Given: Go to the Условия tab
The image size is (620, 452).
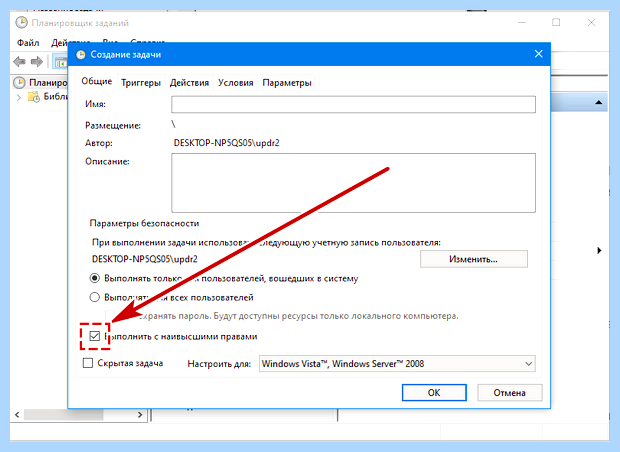Looking at the screenshot, I should click(235, 83).
